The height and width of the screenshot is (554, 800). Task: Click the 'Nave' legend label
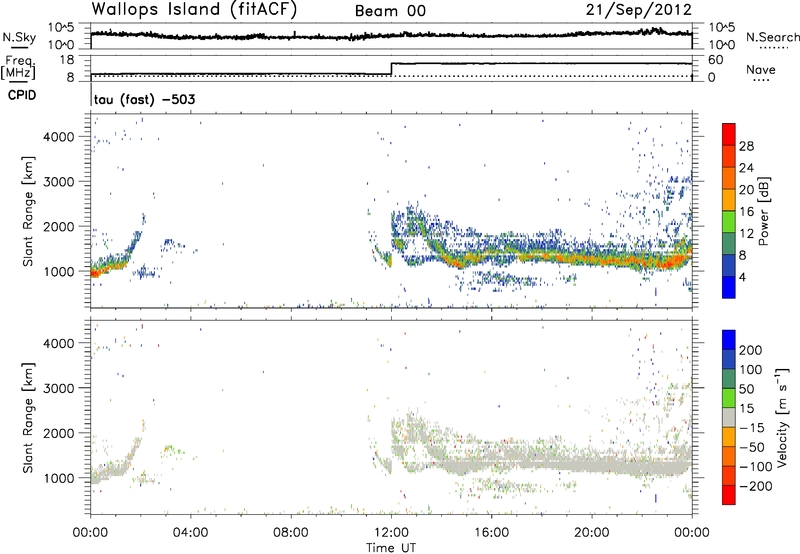click(761, 70)
